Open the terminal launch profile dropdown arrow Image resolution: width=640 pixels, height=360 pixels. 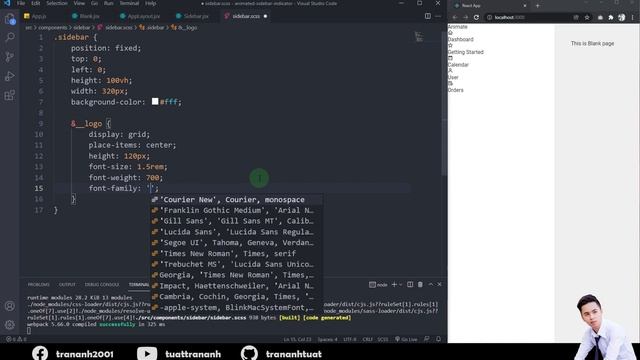[401, 284]
